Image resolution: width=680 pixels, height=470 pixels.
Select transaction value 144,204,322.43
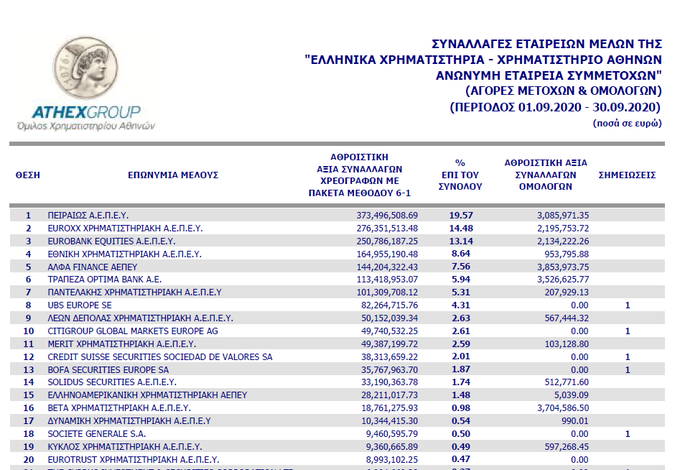(387, 267)
